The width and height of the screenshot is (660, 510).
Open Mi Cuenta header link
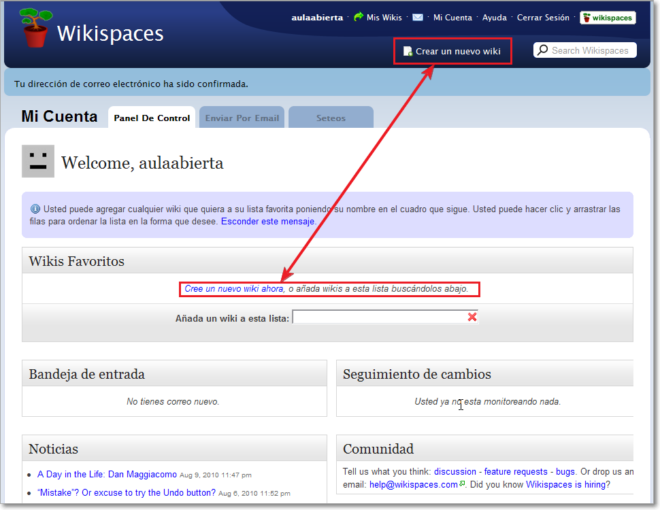point(452,18)
